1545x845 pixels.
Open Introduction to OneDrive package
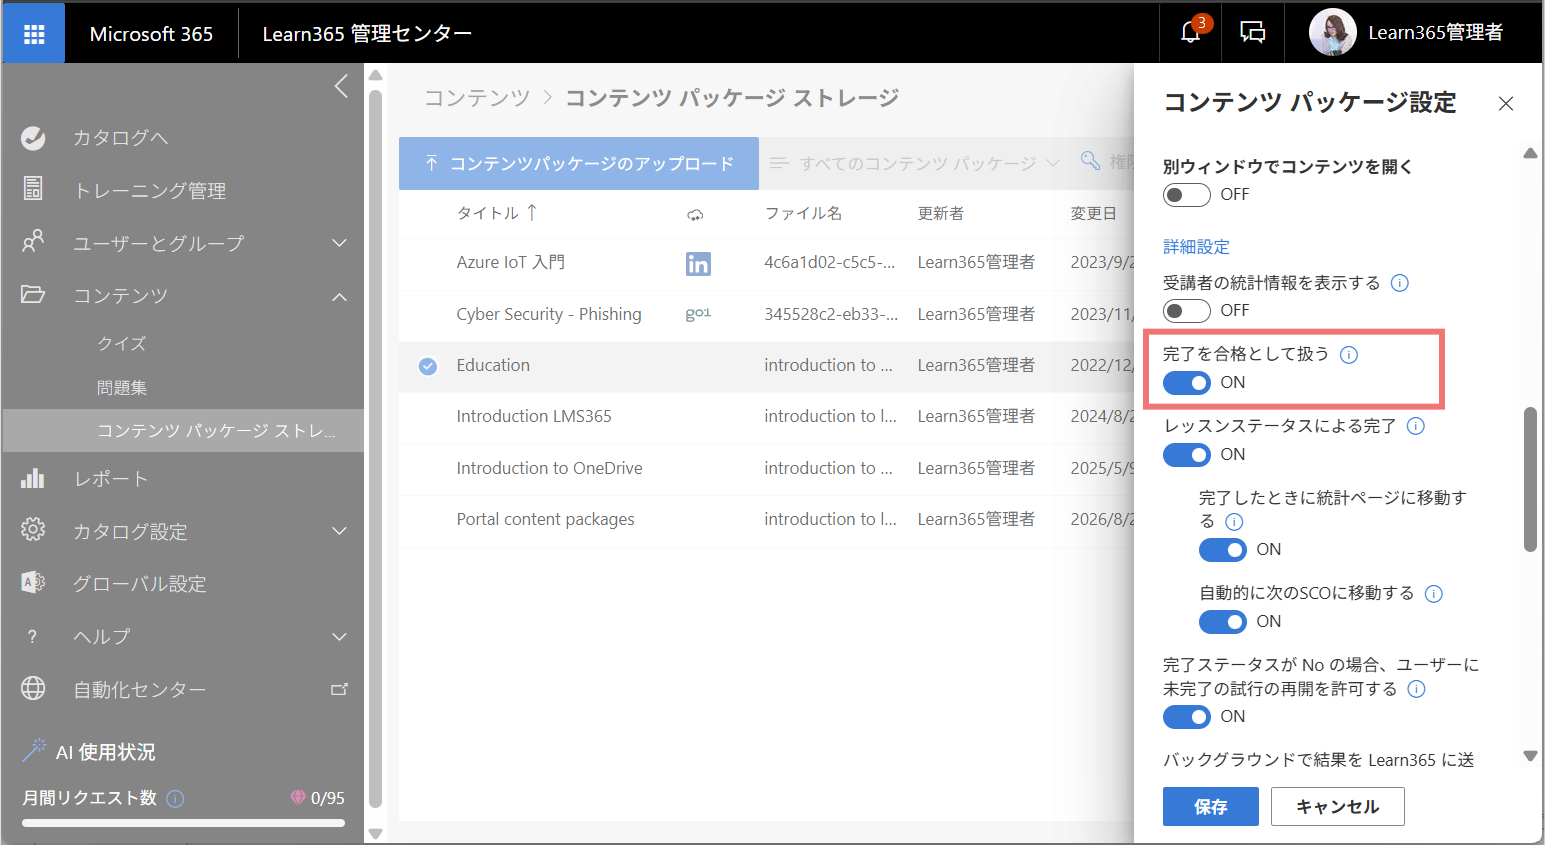pos(549,468)
